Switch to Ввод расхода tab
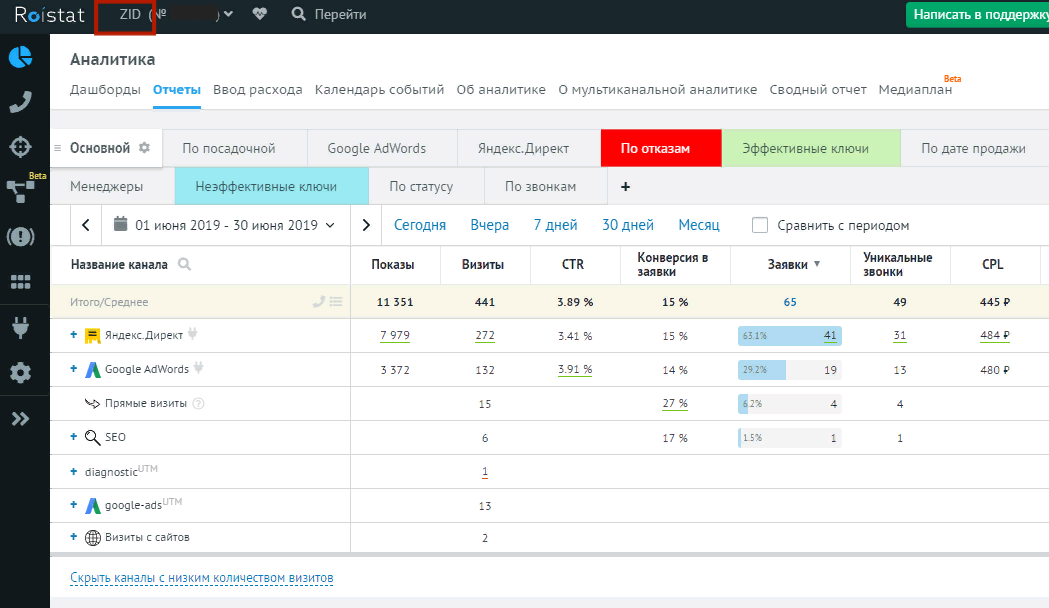This screenshot has width=1049, height=608. [x=258, y=90]
